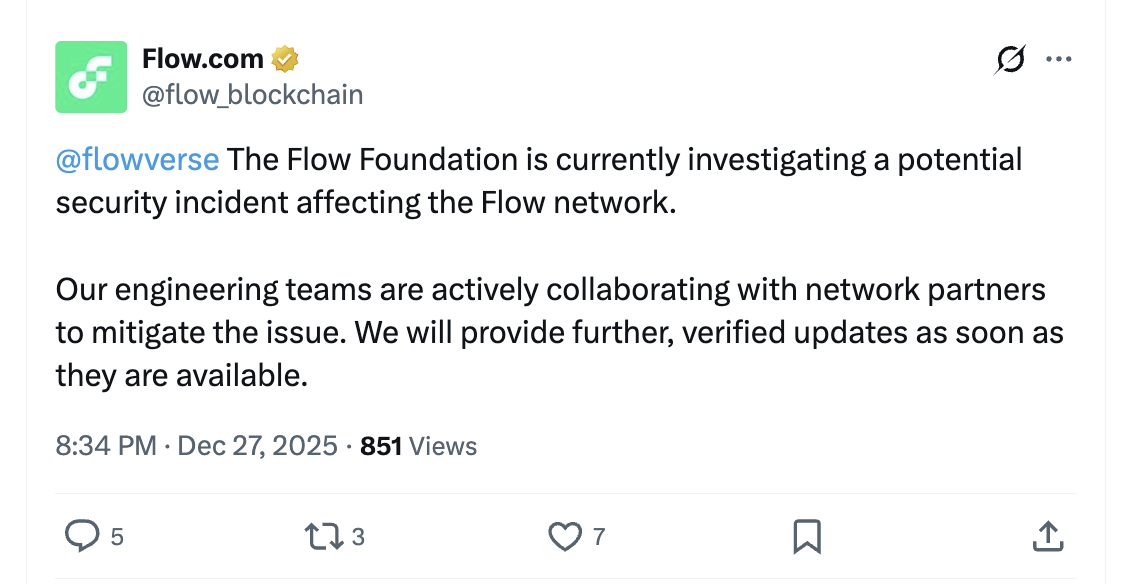1138x584 pixels.
Task: Open Grok analysis dropdown for this post
Action: [x=1009, y=60]
